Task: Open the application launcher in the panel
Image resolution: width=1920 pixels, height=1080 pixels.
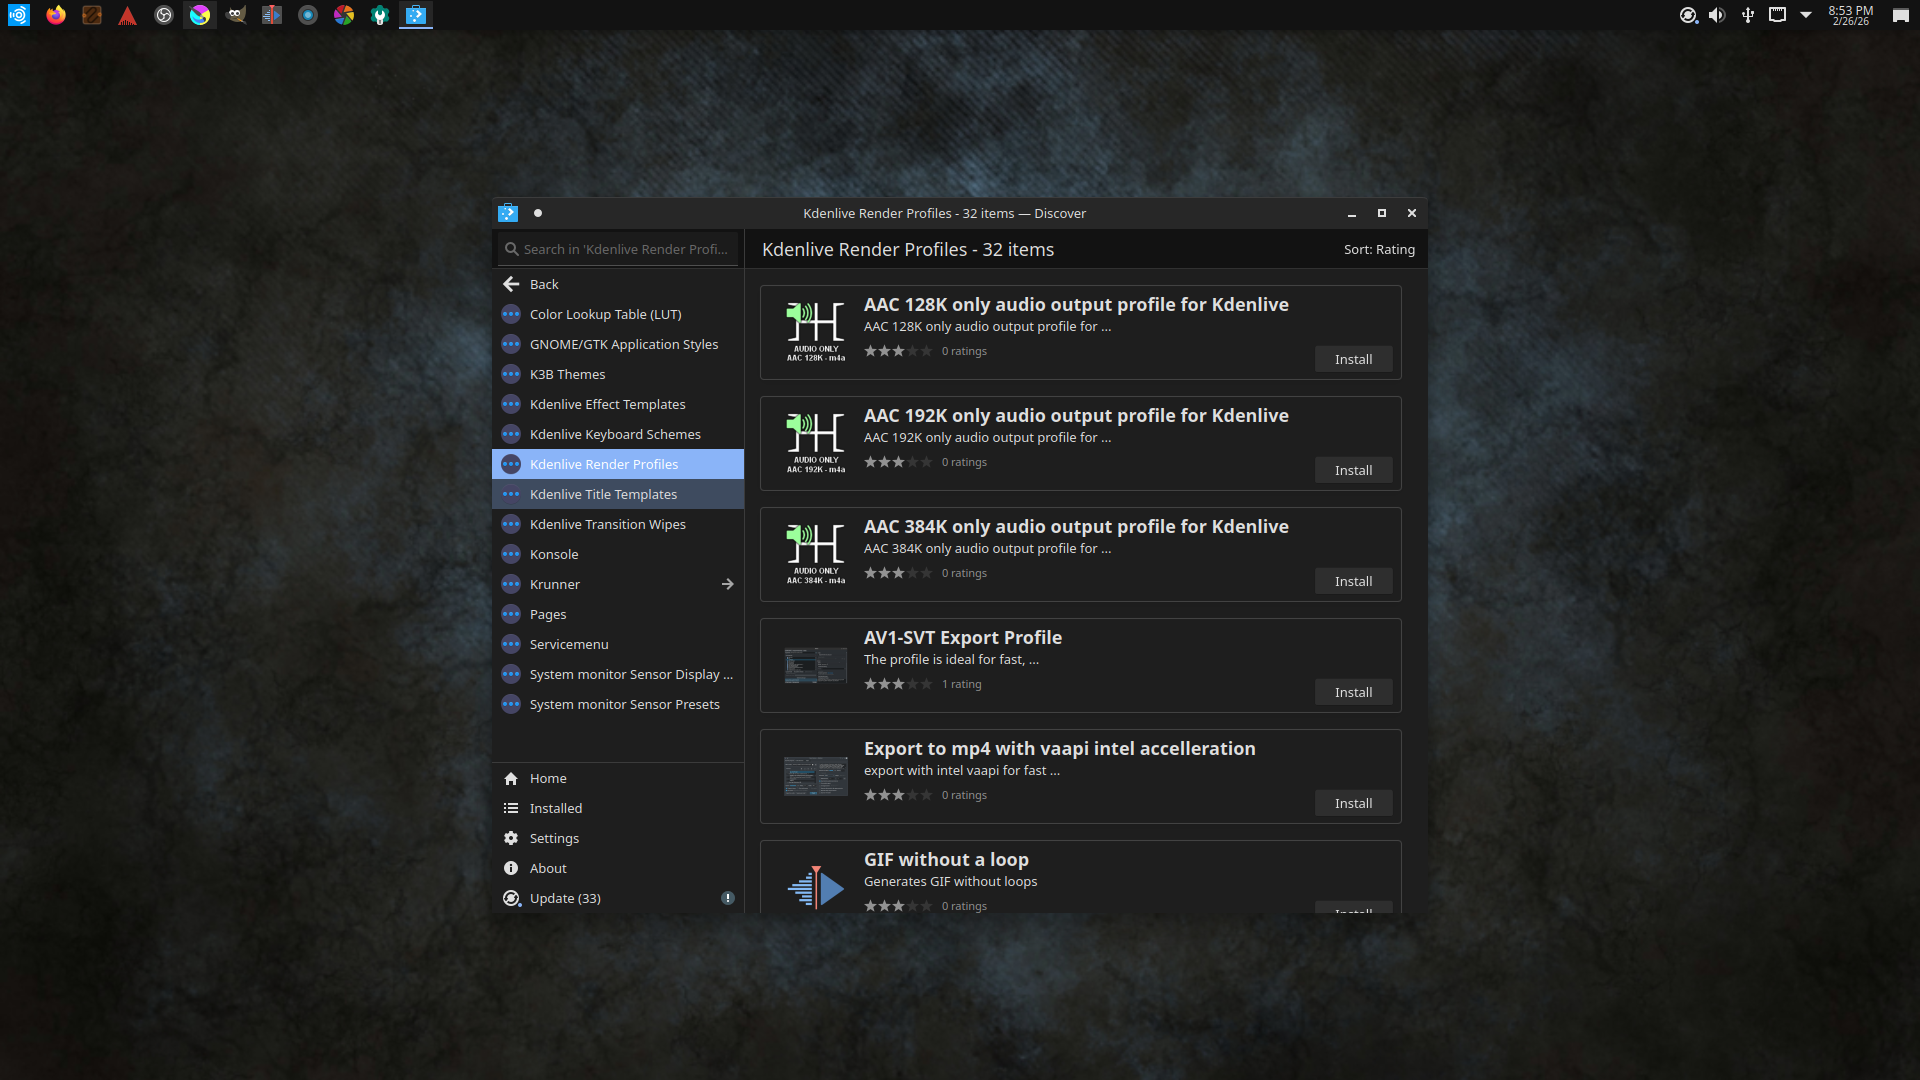Action: [x=18, y=15]
